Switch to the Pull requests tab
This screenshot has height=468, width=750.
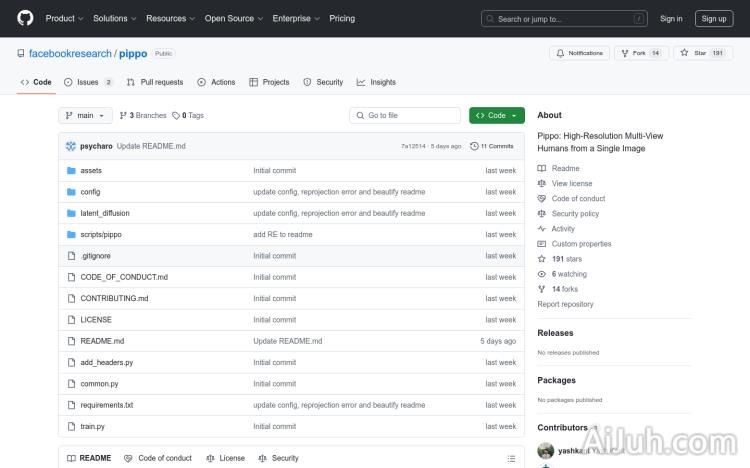tap(155, 82)
